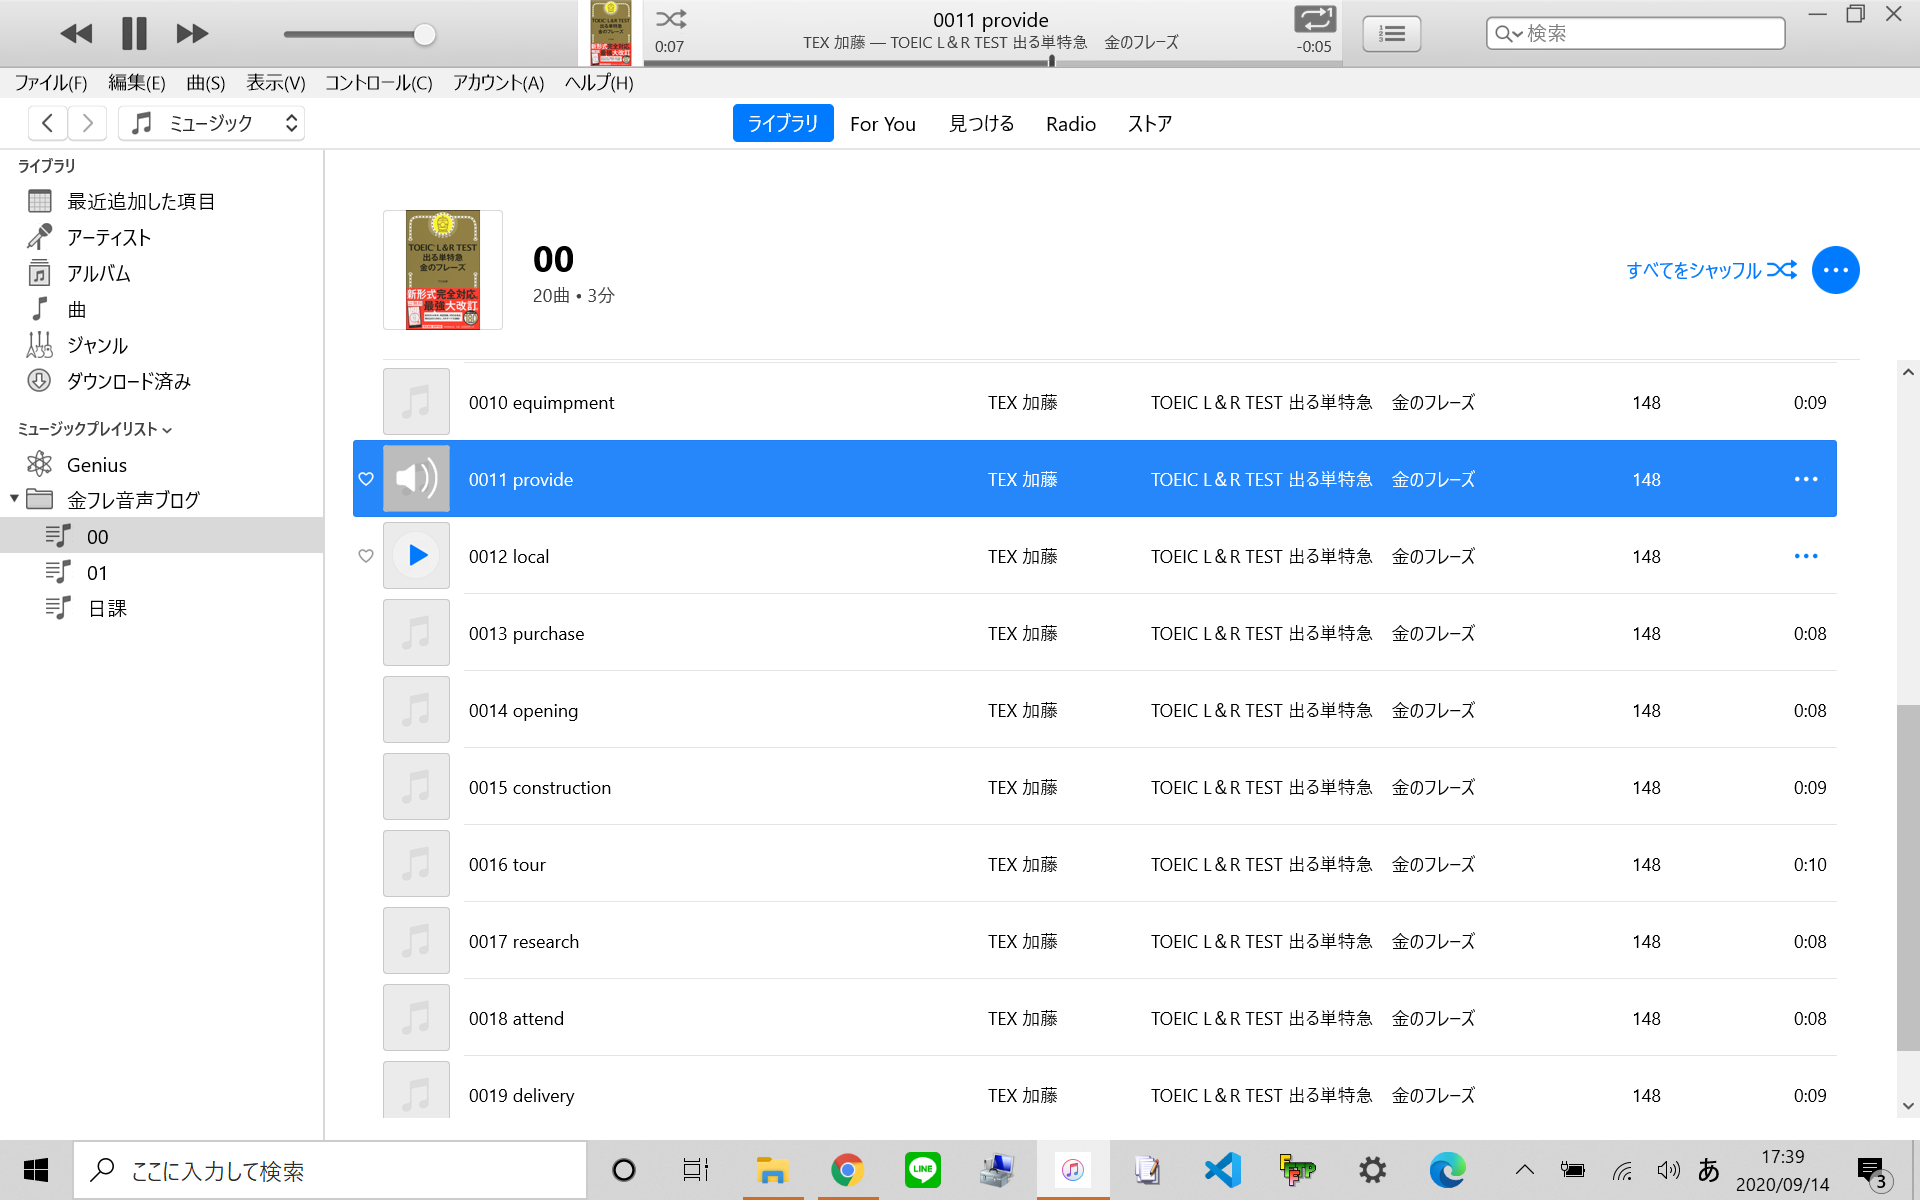Play the track 0012 local
This screenshot has width=1920, height=1200.
click(418, 555)
